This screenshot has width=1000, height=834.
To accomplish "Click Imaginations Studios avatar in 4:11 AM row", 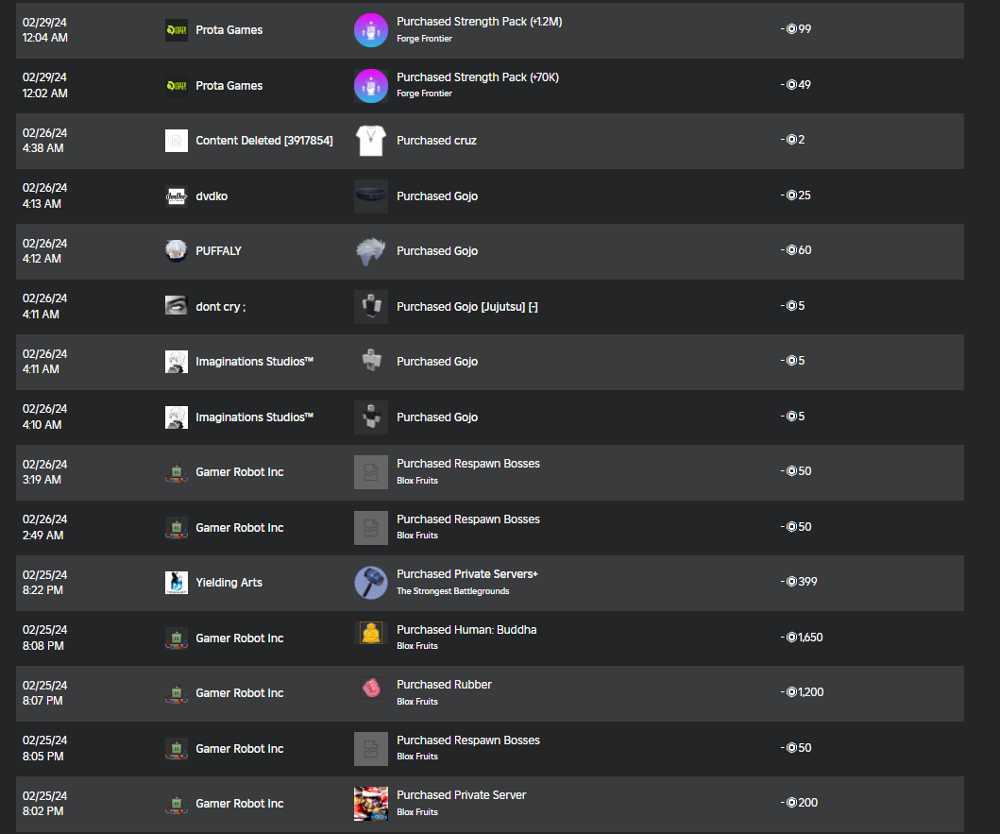I will [176, 362].
